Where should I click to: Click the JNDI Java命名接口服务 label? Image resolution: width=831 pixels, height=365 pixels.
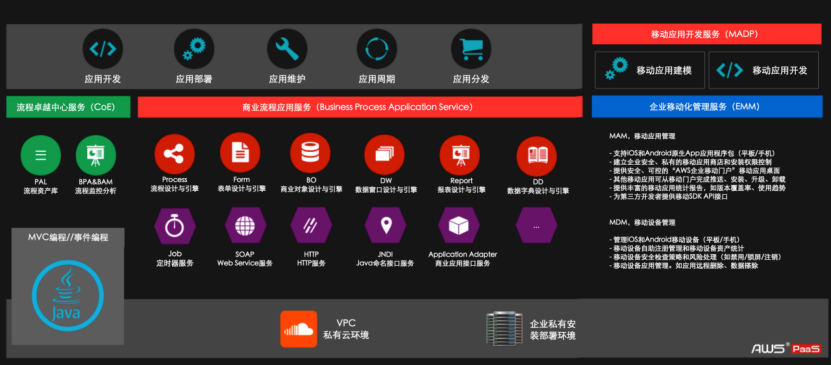click(x=385, y=259)
